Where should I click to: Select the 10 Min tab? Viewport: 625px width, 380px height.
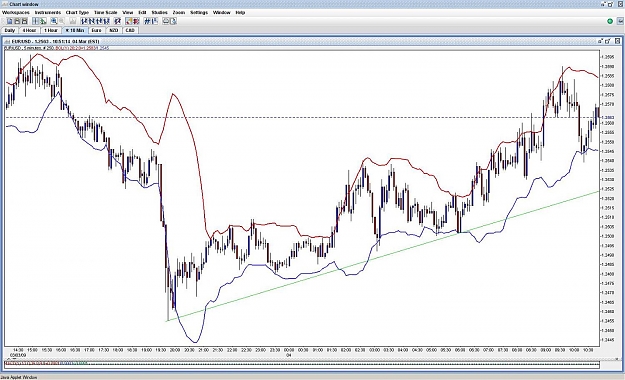(x=75, y=30)
